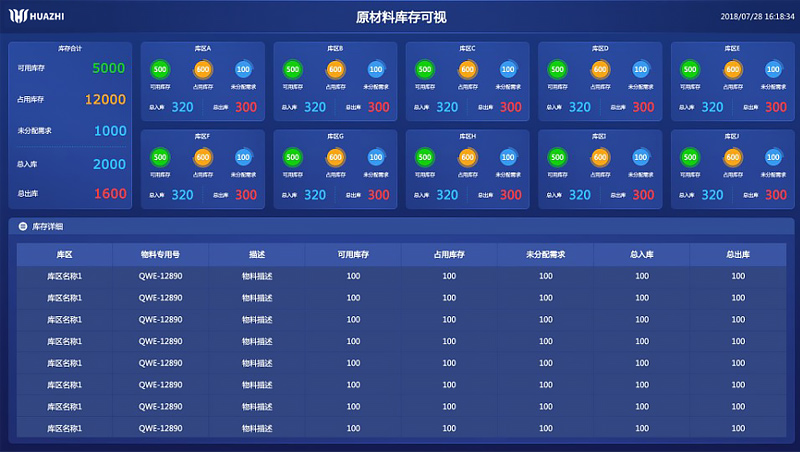Click blue 100 badge in 库区C
The width and height of the screenshot is (800, 452).
[x=509, y=69]
